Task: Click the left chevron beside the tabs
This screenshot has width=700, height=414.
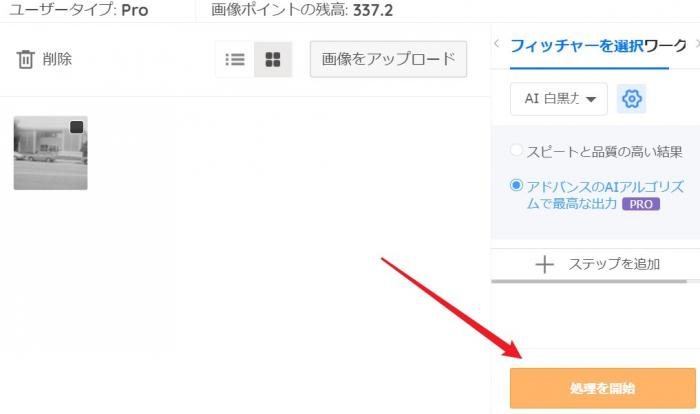Action: (x=496, y=44)
